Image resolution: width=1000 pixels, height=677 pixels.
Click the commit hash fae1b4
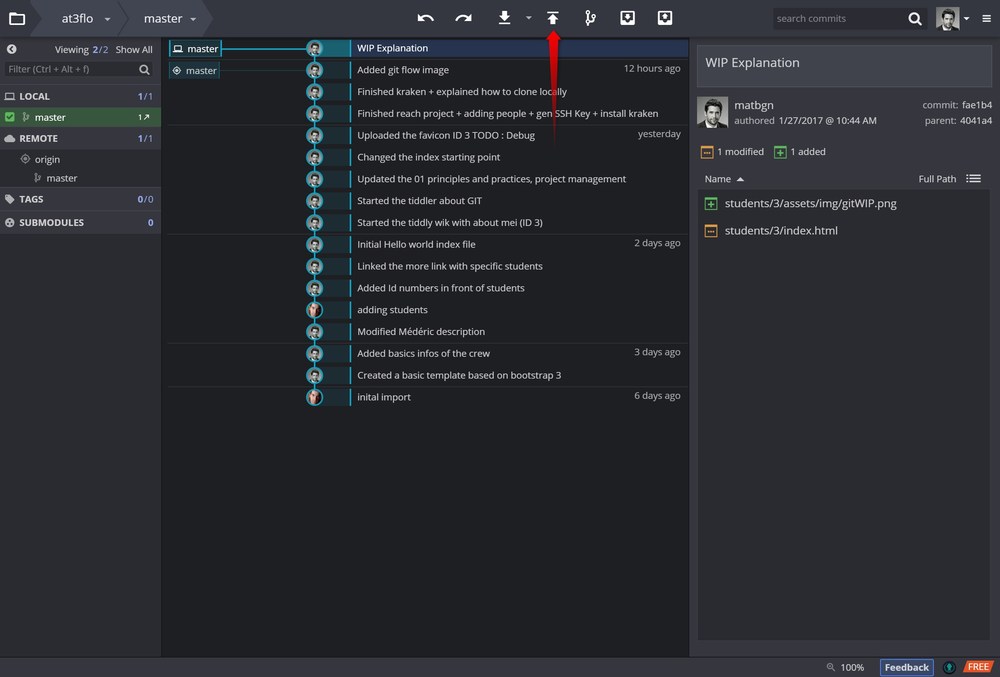coord(976,105)
